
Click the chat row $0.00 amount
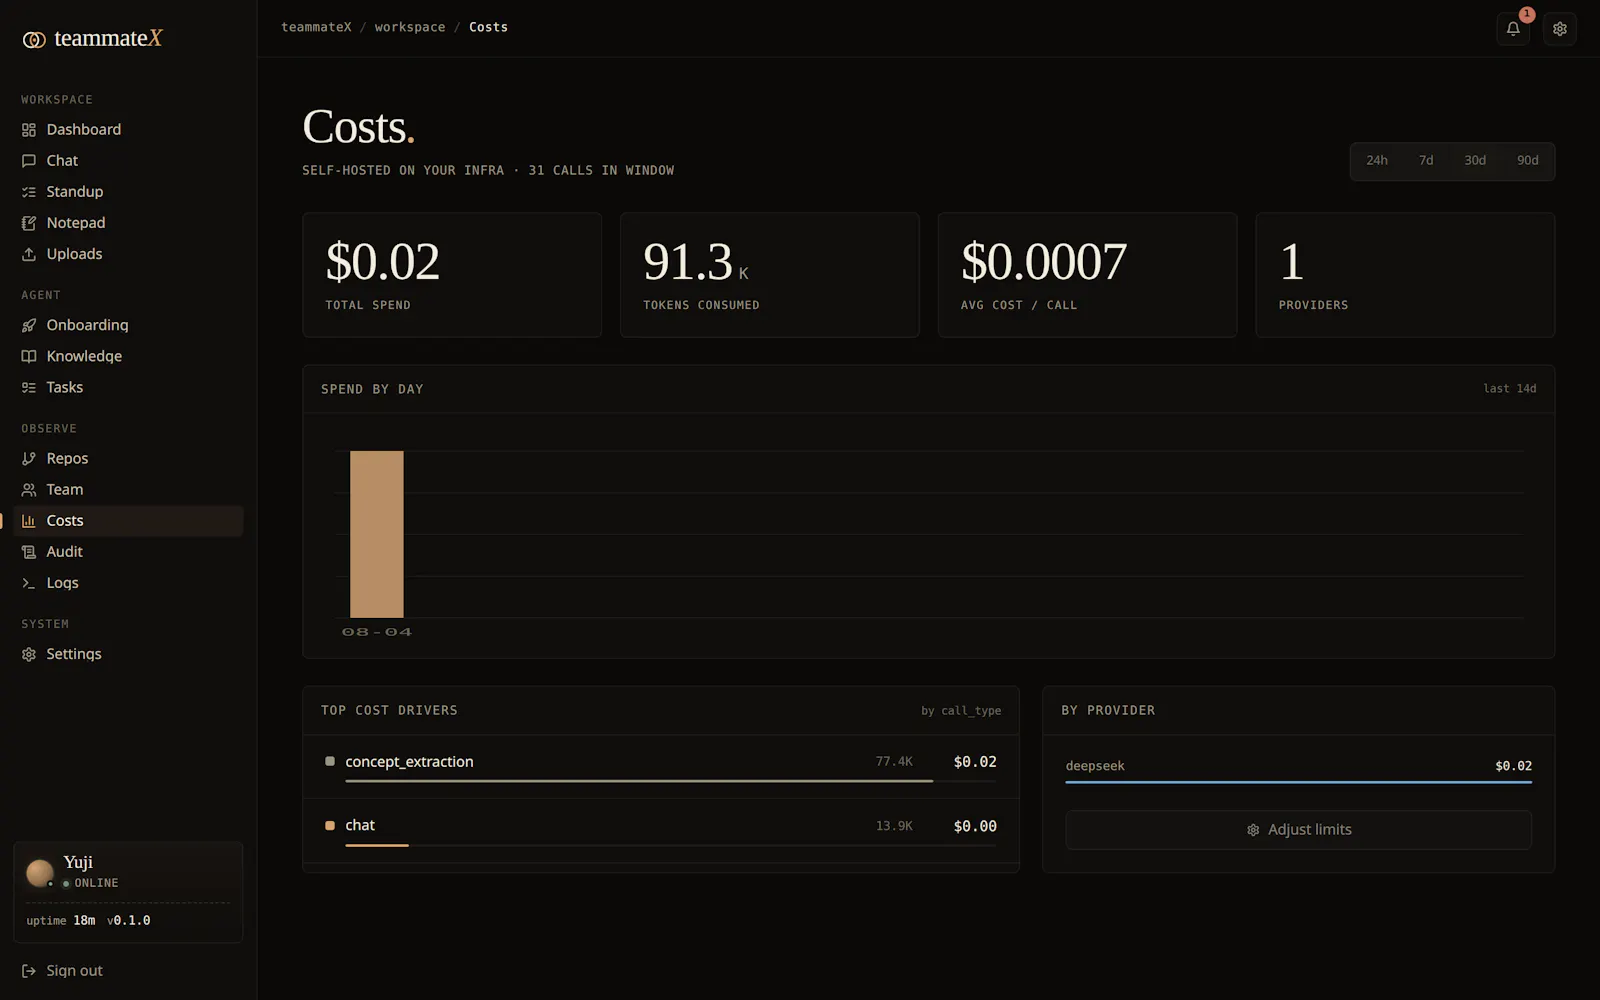(975, 826)
